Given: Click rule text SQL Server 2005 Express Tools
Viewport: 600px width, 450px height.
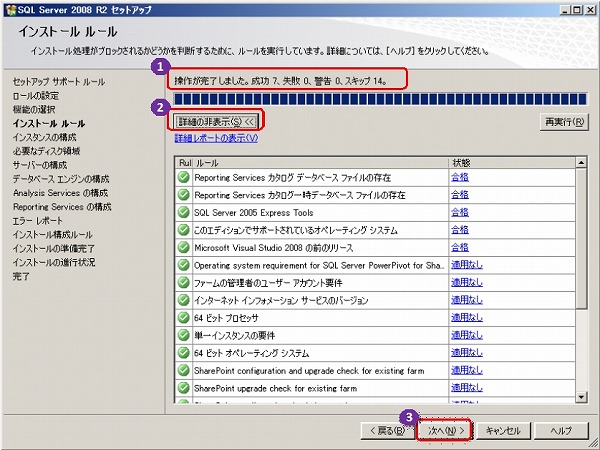Looking at the screenshot, I should coord(254,212).
